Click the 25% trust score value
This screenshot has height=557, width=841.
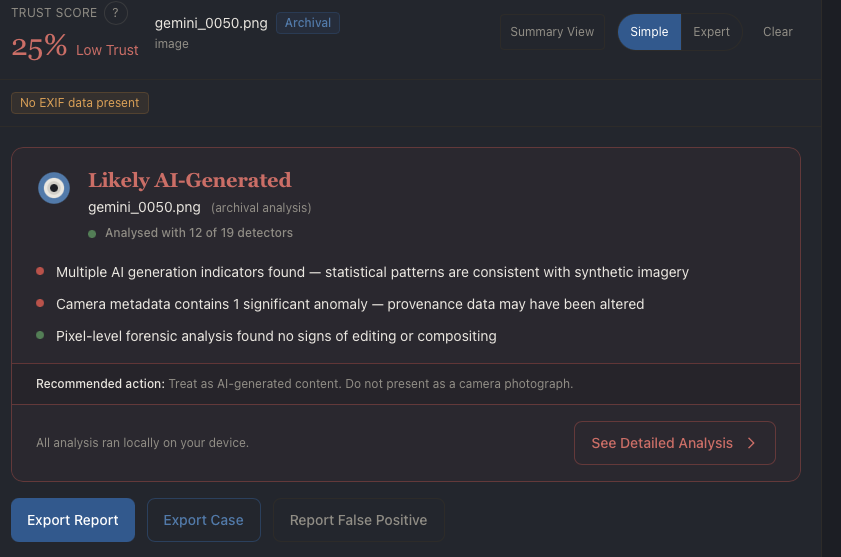click(x=39, y=46)
